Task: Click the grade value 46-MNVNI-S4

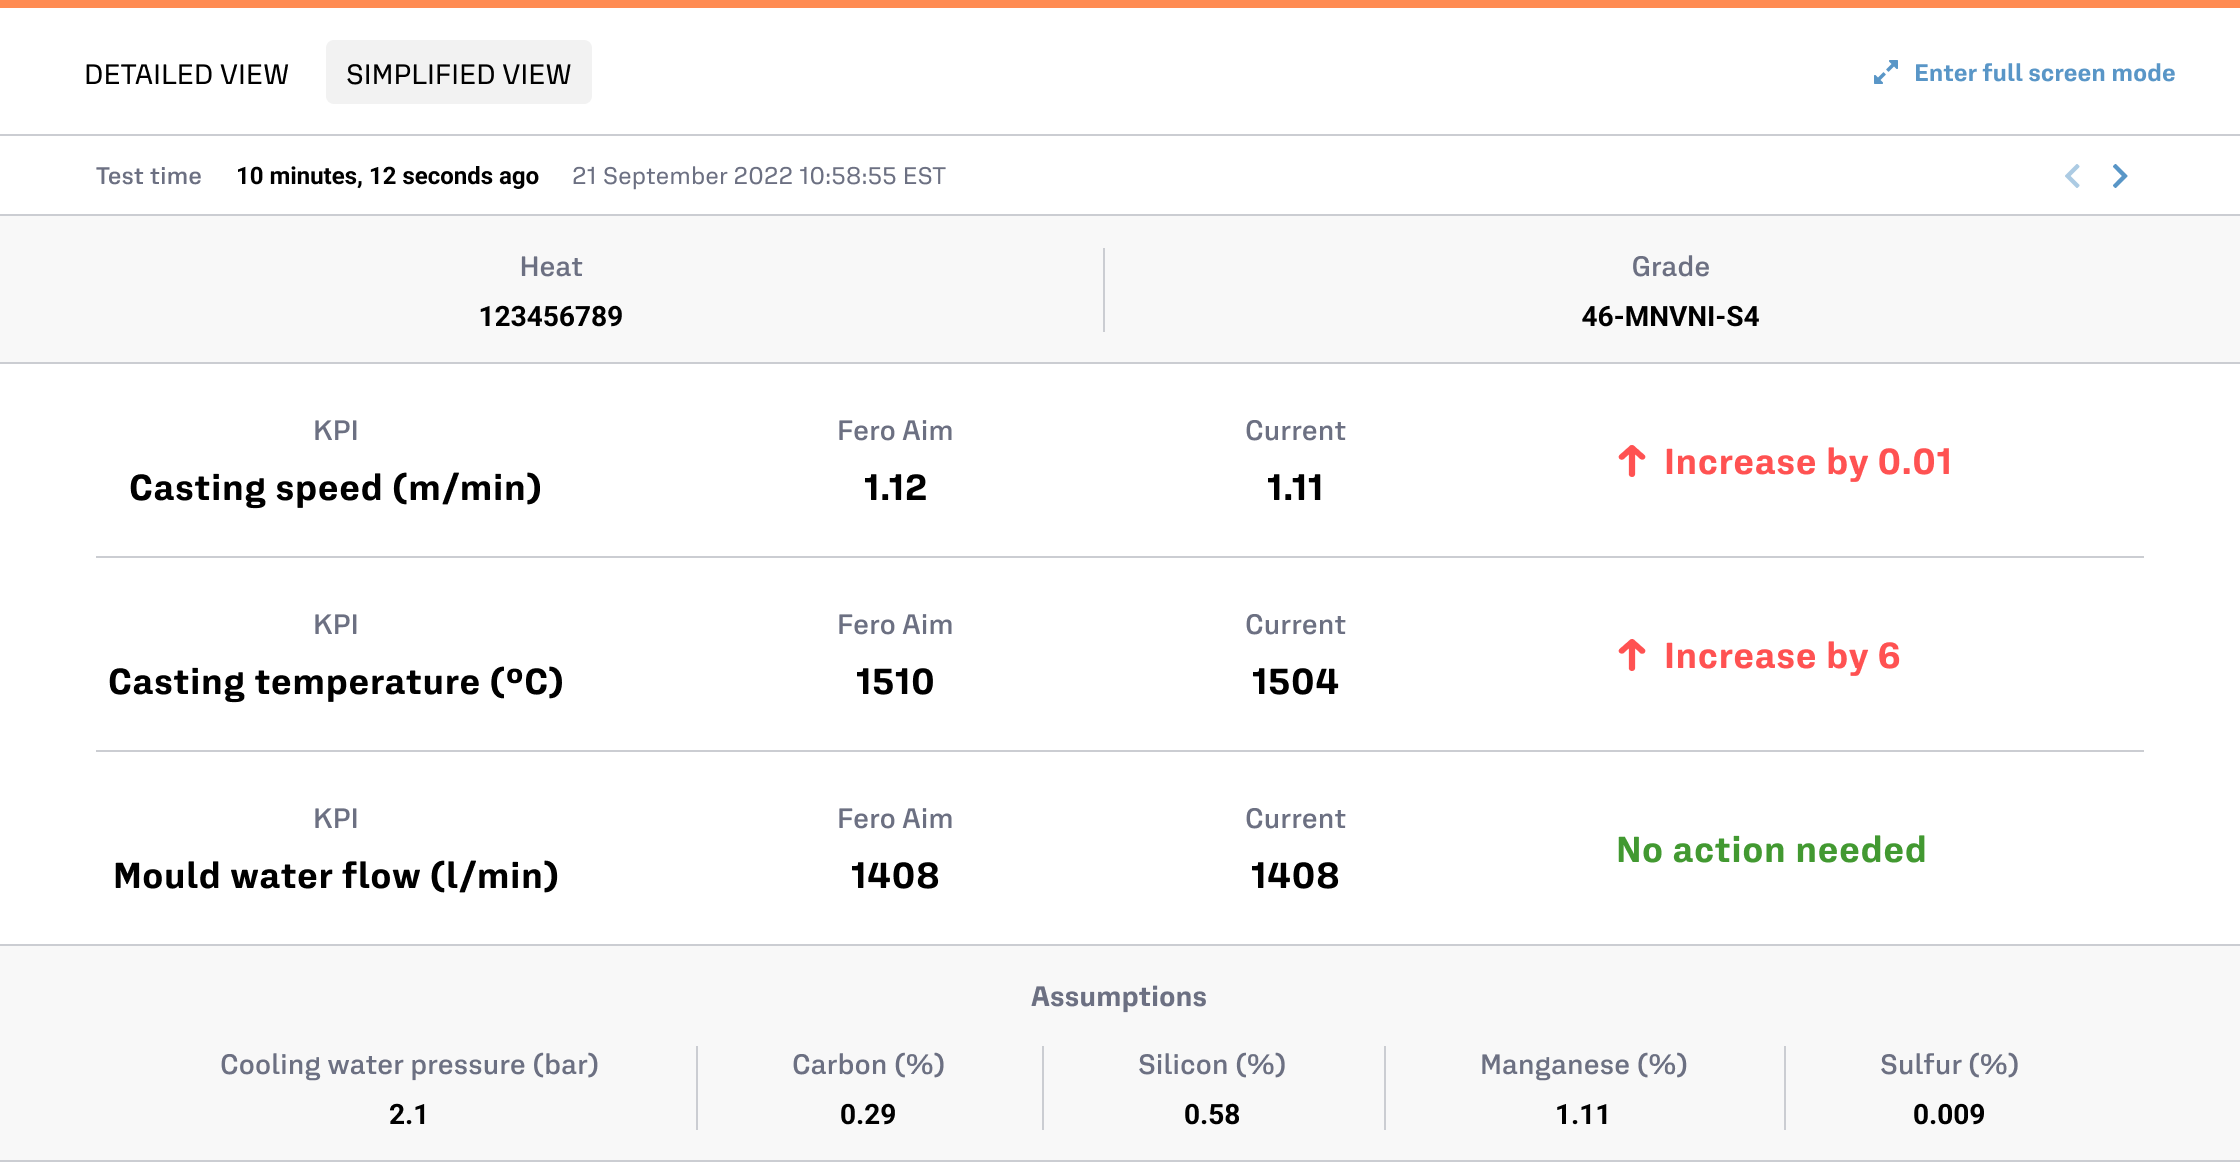Action: coord(1670,316)
